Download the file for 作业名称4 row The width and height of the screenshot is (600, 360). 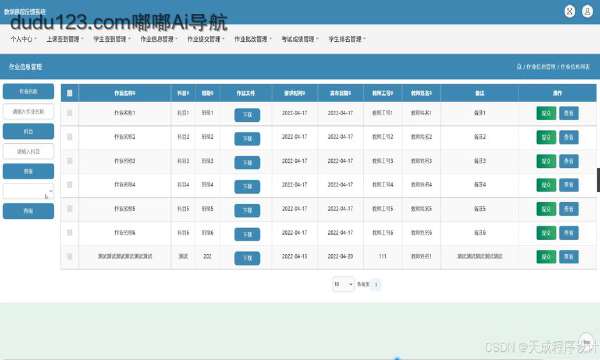point(247,186)
